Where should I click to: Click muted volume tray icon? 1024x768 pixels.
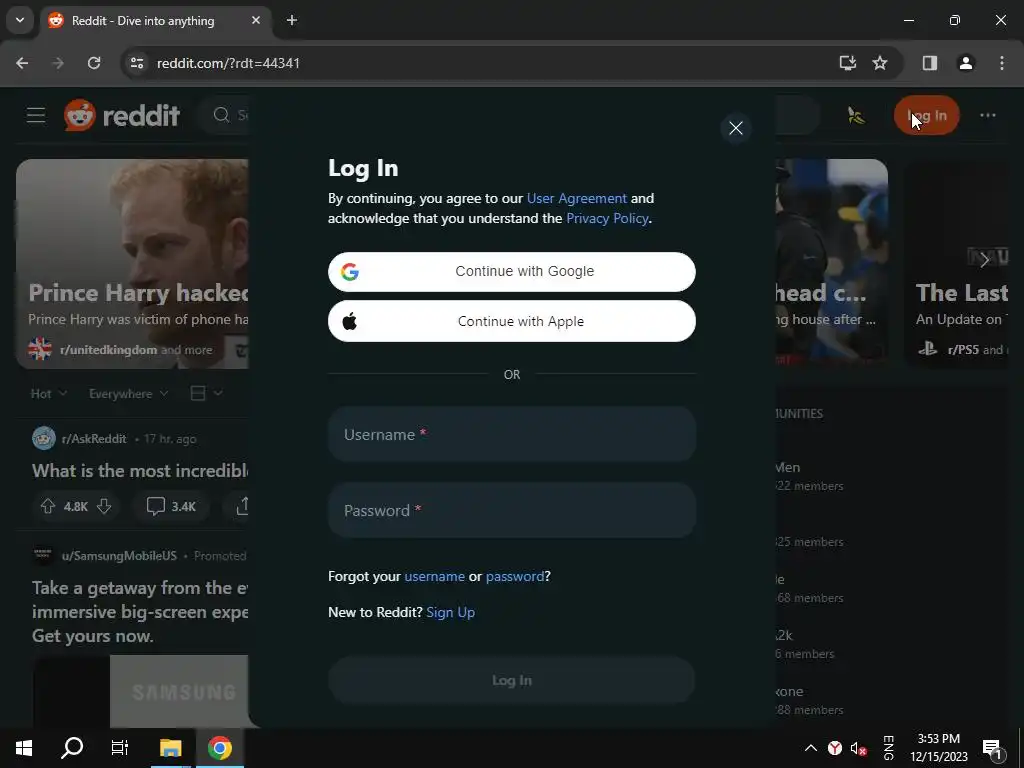click(x=858, y=748)
